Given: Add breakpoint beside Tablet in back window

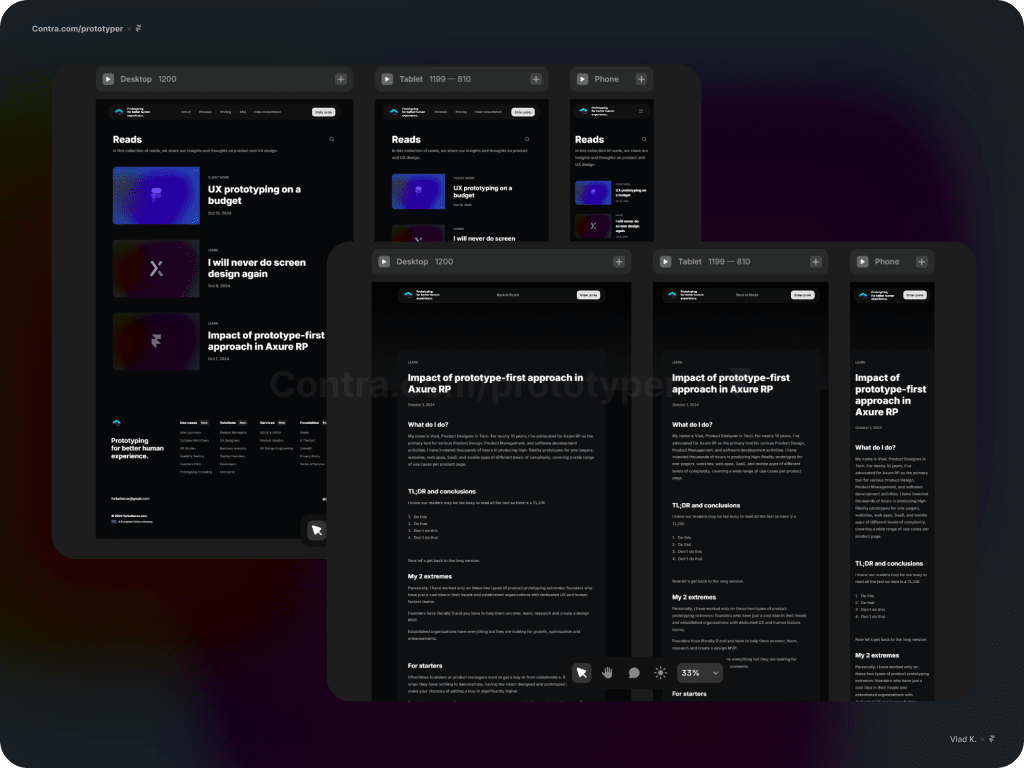Looking at the screenshot, I should tap(536, 79).
